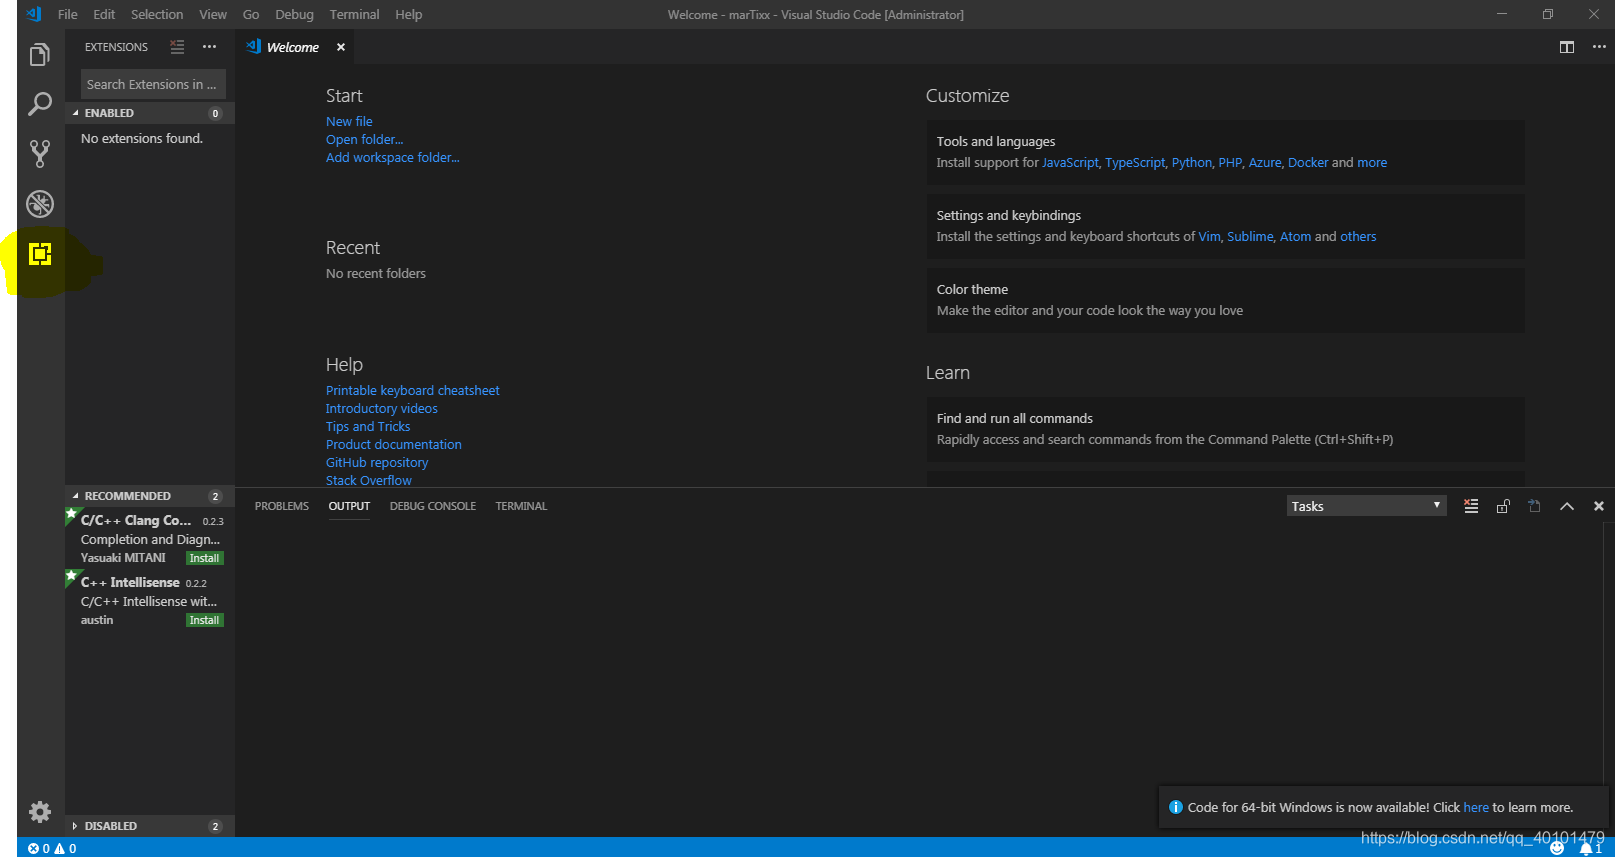Click Add workspace folder link

click(x=393, y=157)
